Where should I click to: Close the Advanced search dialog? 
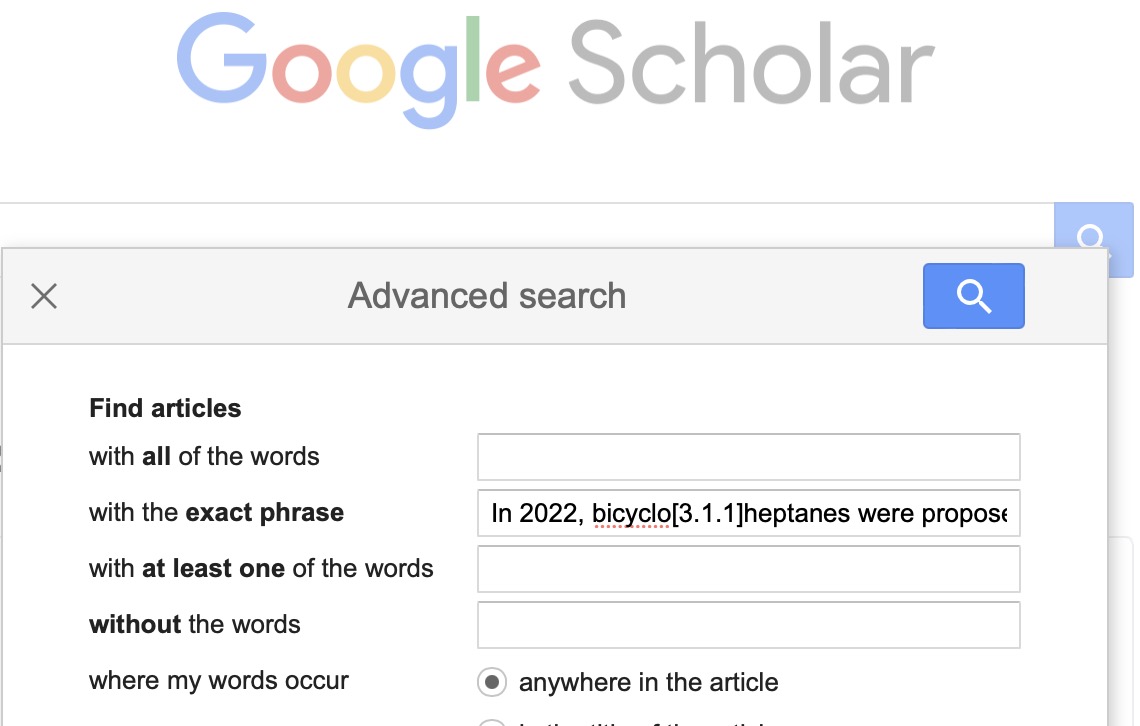44,296
